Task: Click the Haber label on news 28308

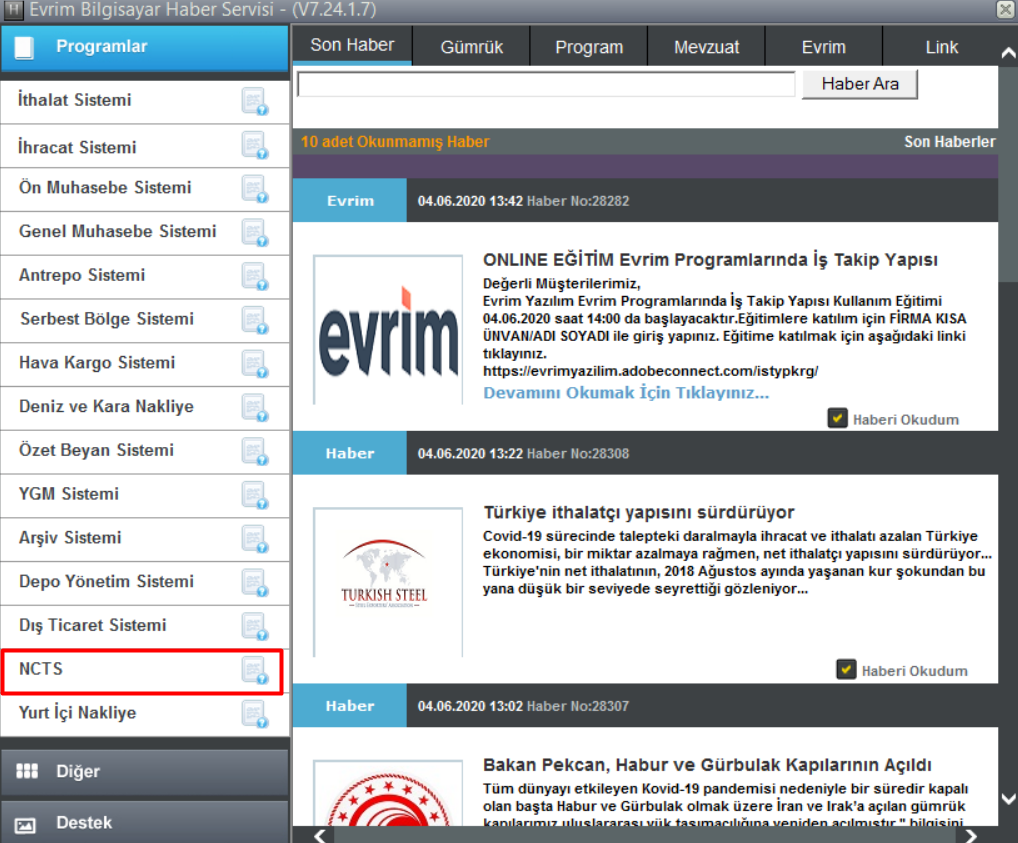Action: click(350, 453)
